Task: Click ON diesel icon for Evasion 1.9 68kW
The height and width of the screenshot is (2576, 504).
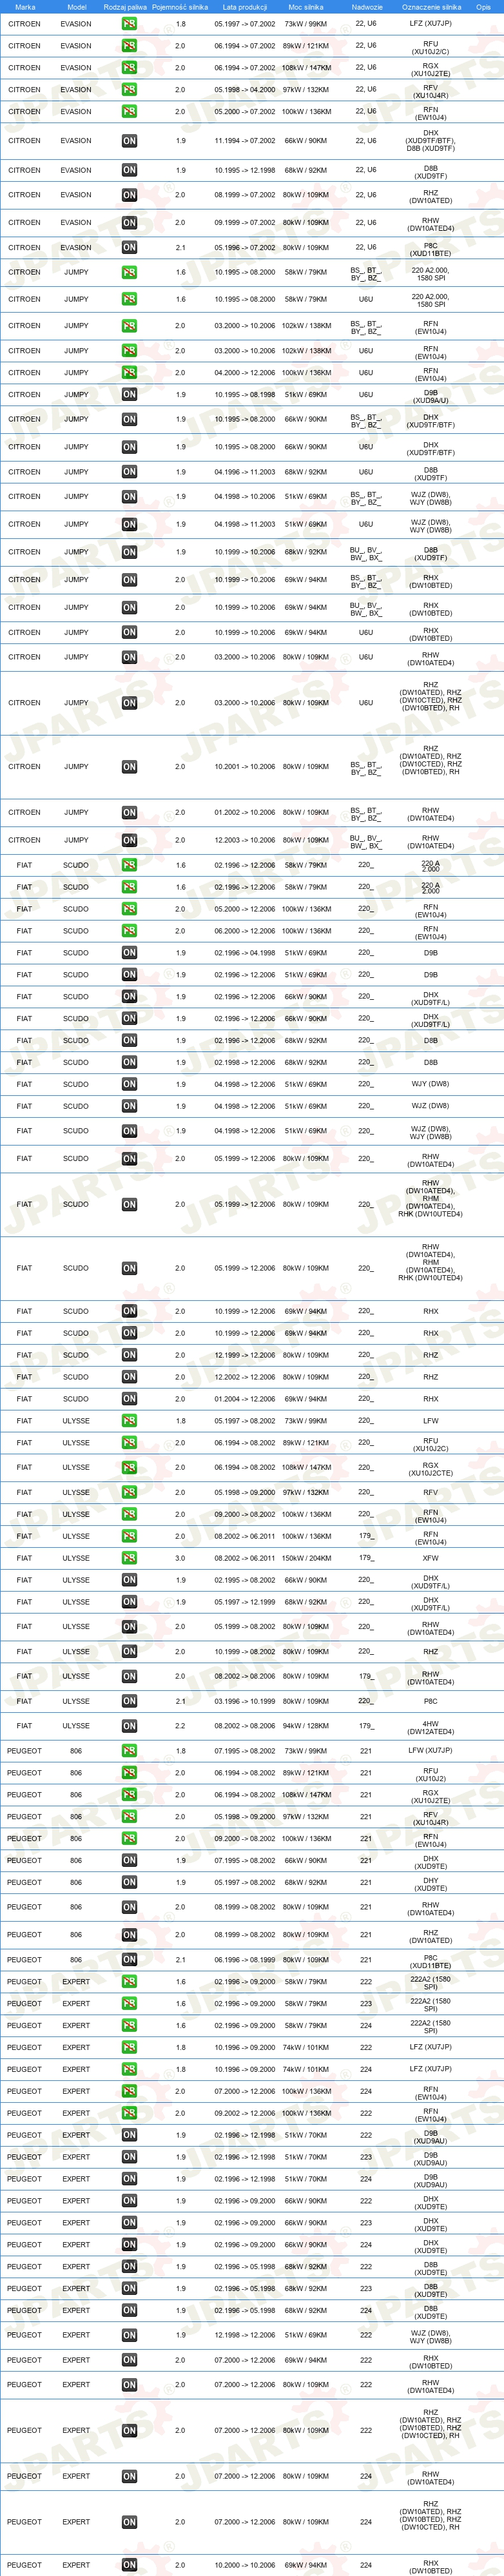Action: 129,170
